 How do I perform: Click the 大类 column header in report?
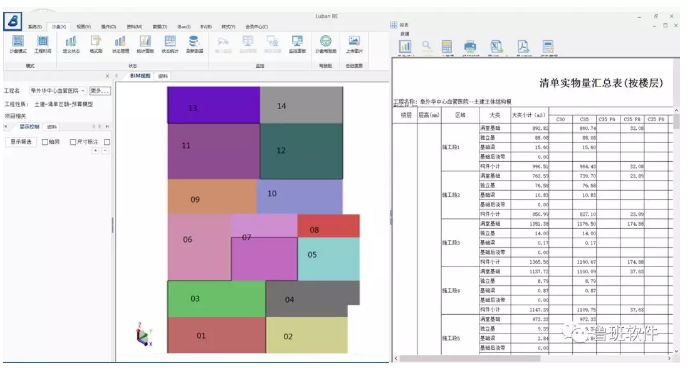[x=495, y=115]
